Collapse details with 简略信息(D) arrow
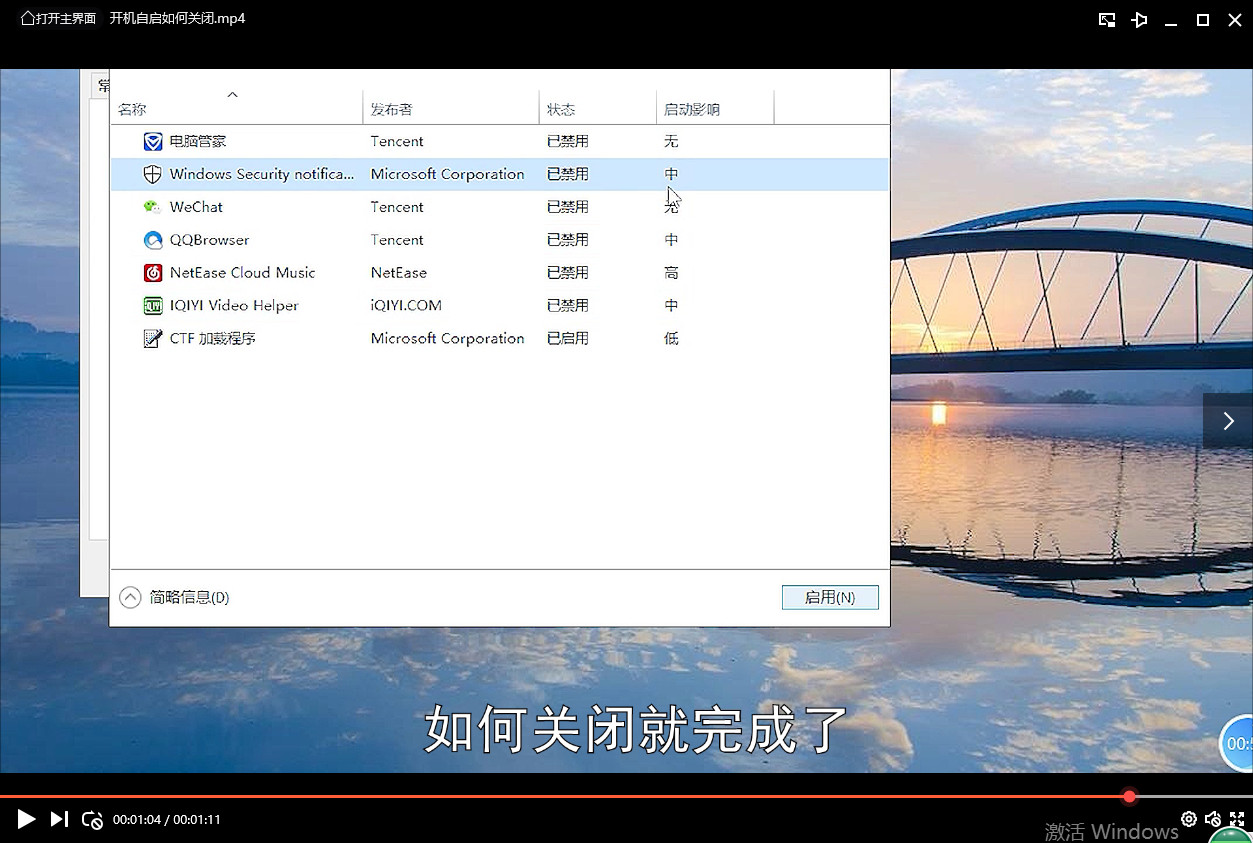Viewport: 1253px width, 843px height. [130, 597]
